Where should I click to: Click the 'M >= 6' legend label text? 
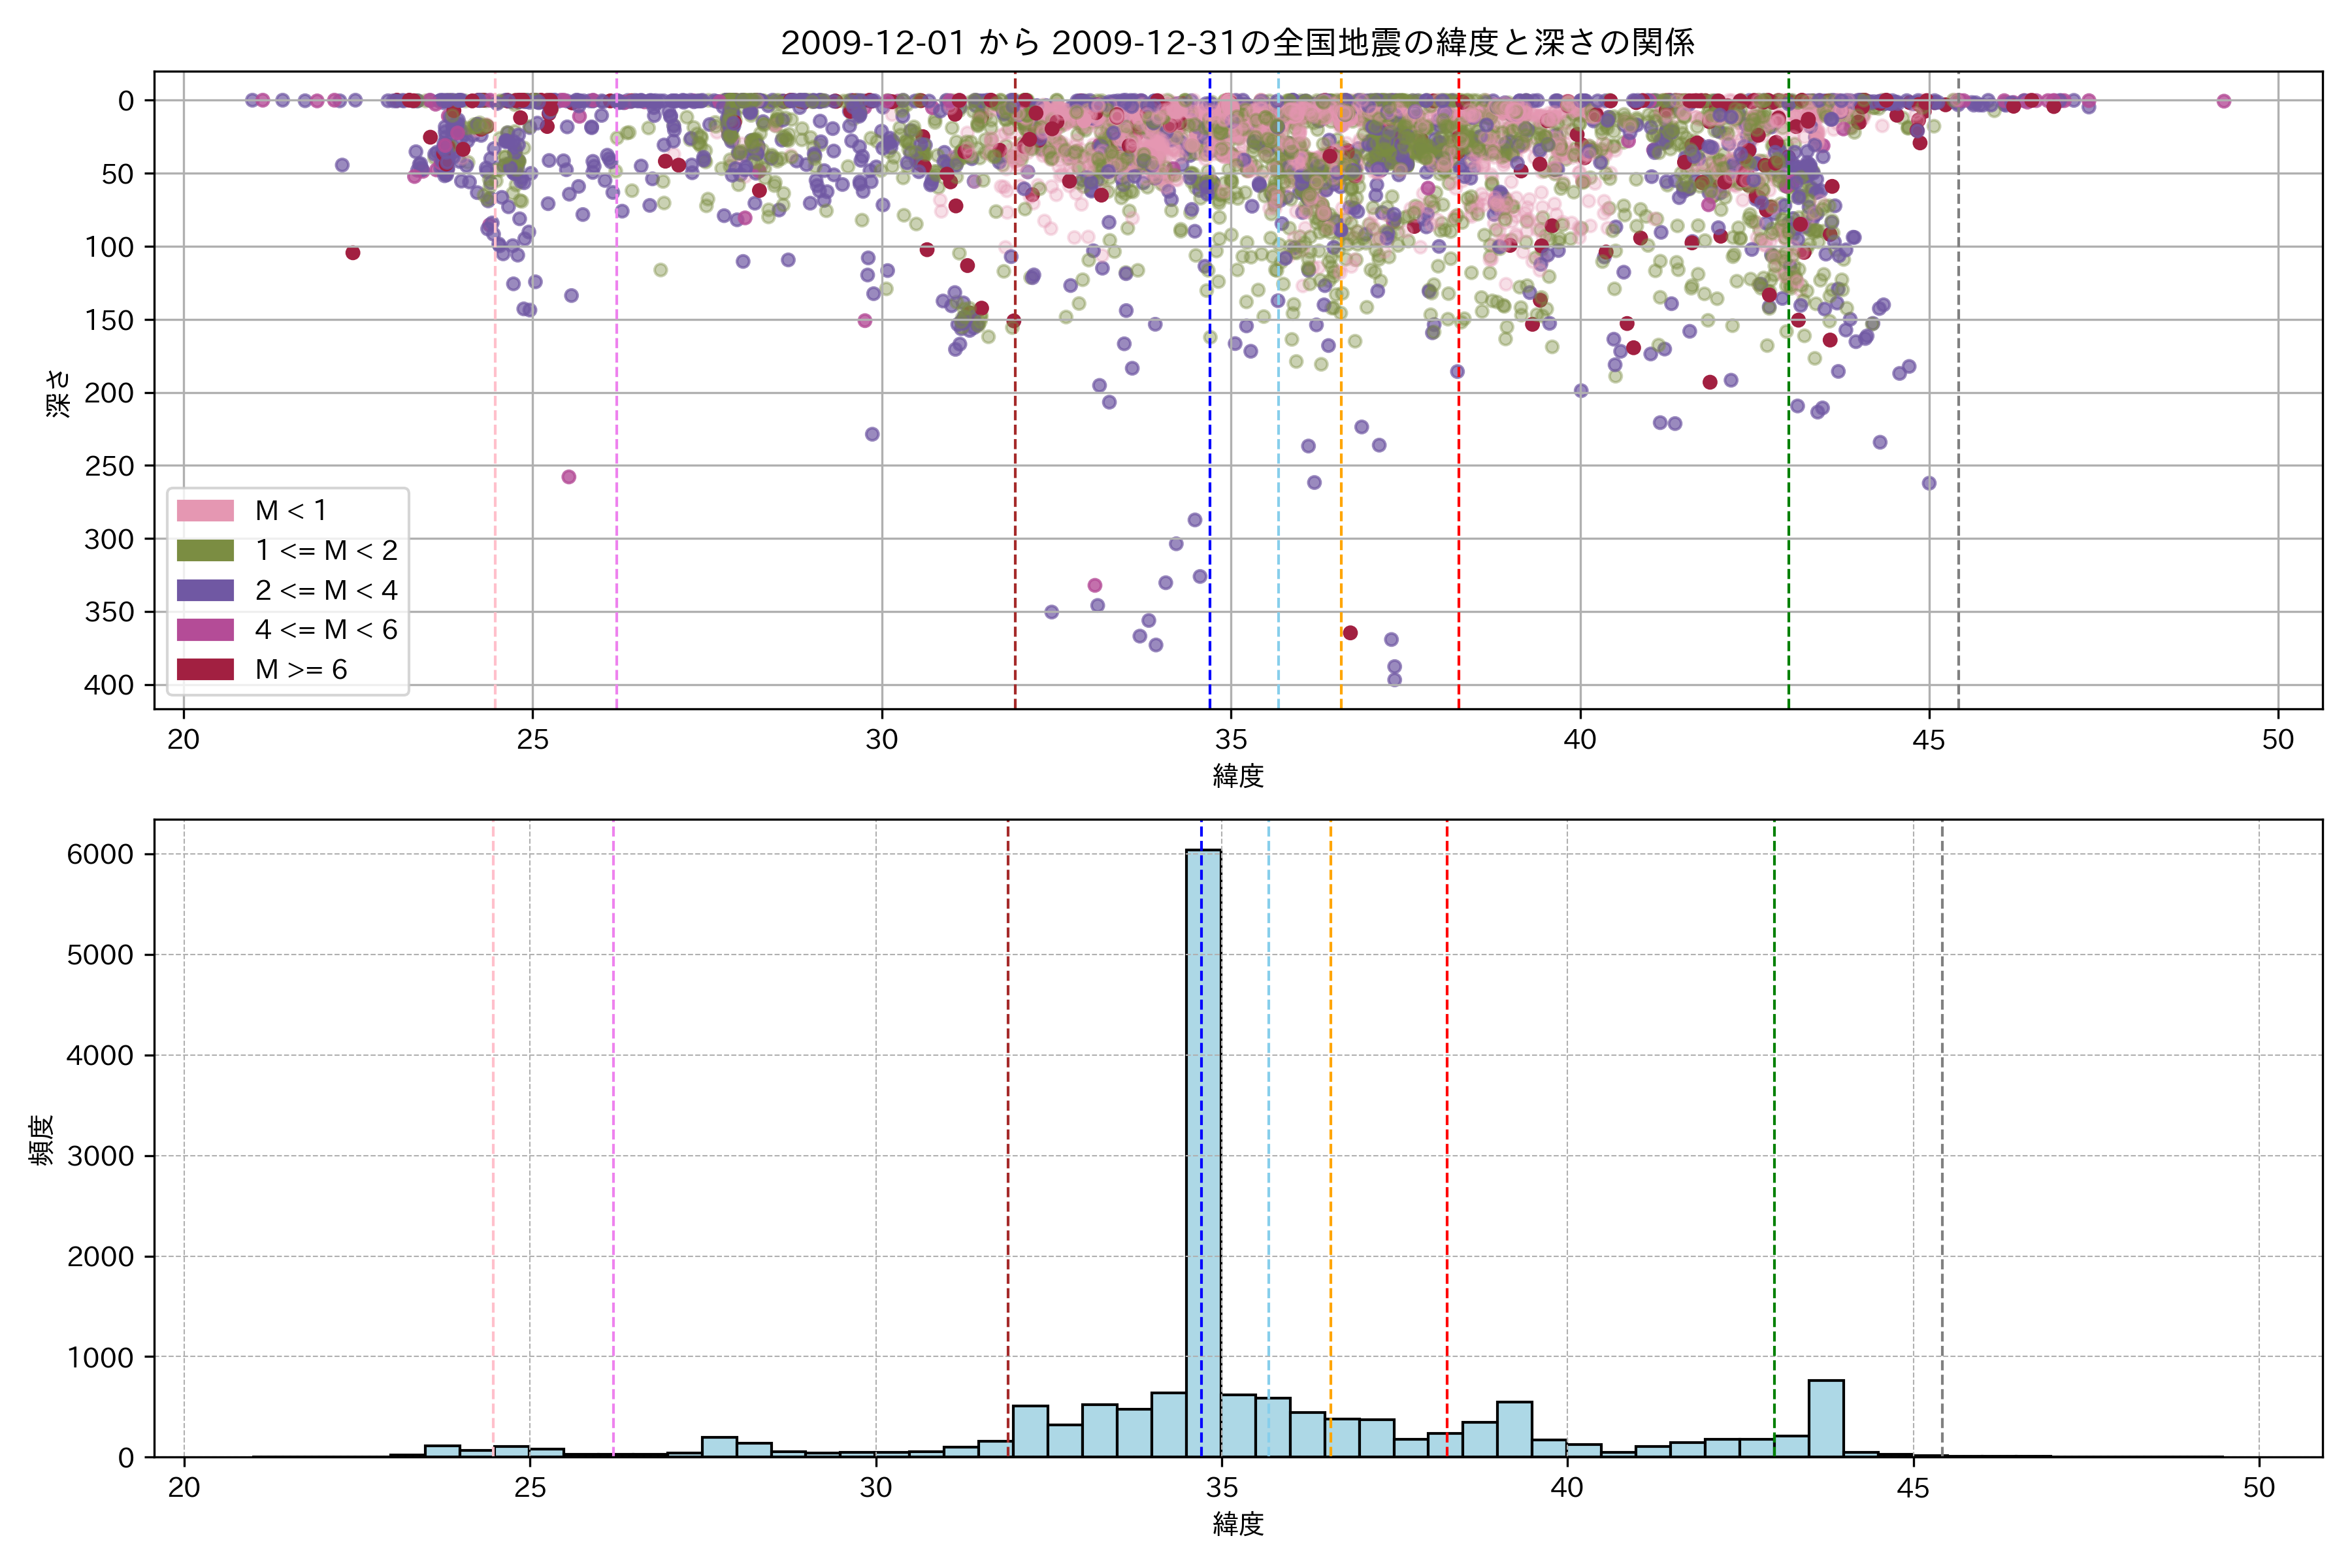[301, 670]
